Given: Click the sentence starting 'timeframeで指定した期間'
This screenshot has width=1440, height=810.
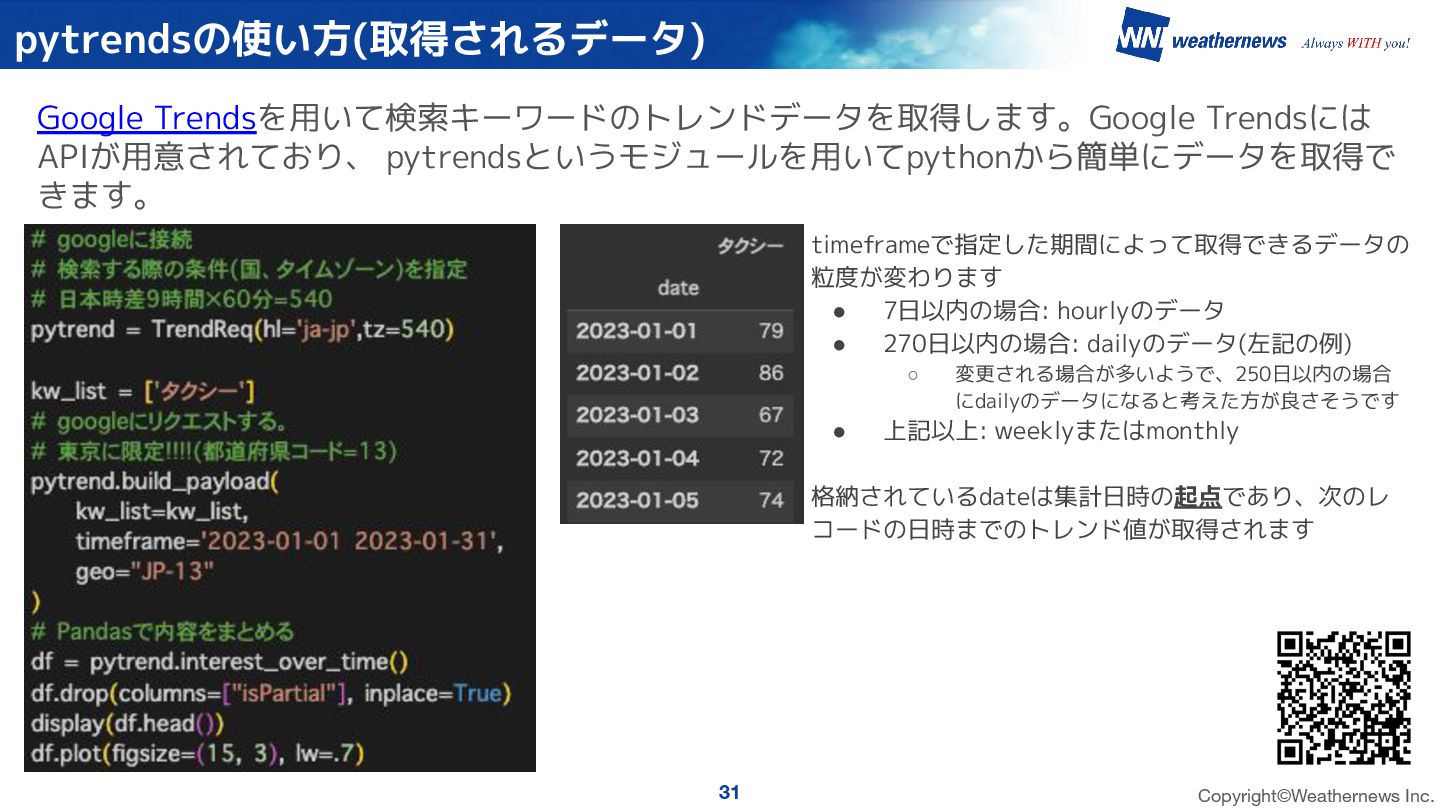Looking at the screenshot, I should [x=1110, y=260].
